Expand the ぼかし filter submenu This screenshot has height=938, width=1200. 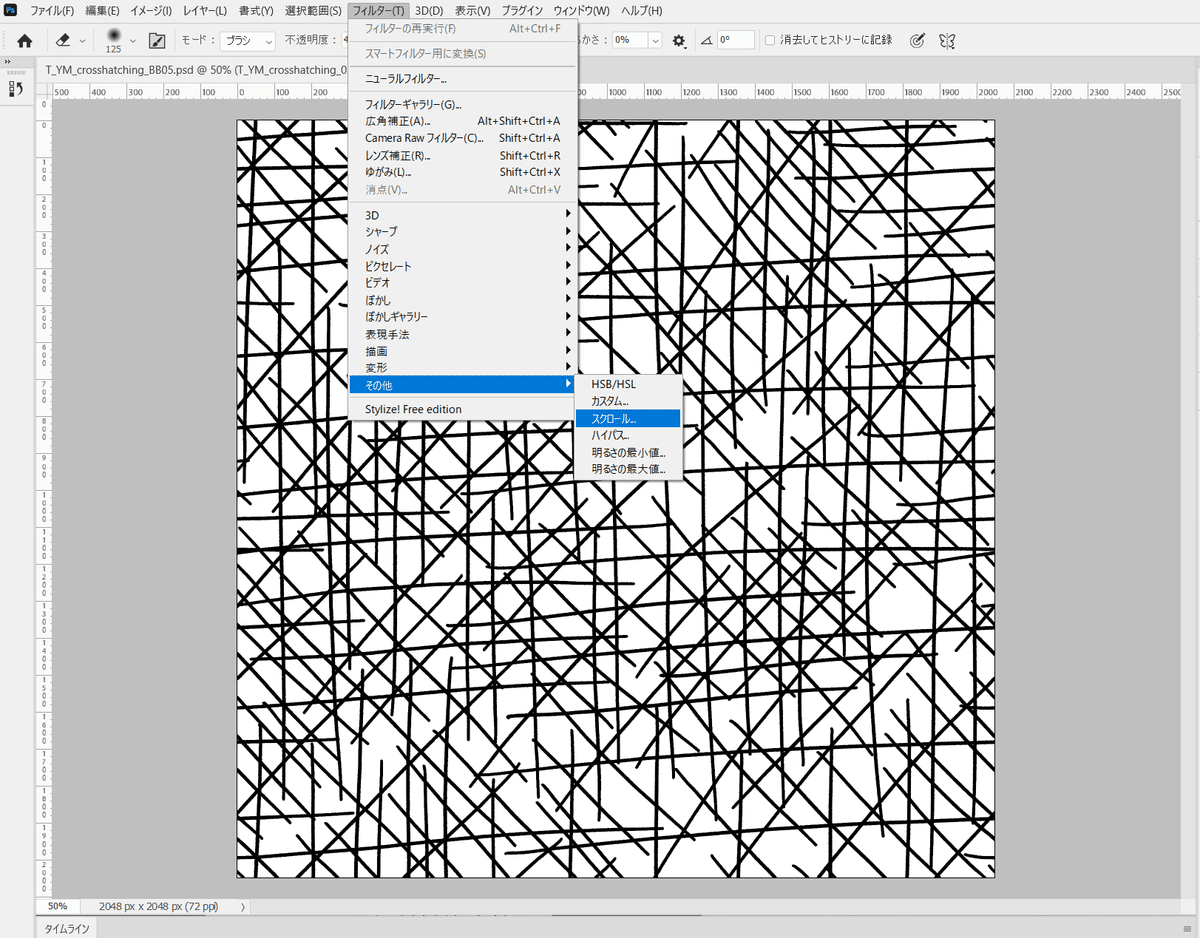tap(463, 300)
